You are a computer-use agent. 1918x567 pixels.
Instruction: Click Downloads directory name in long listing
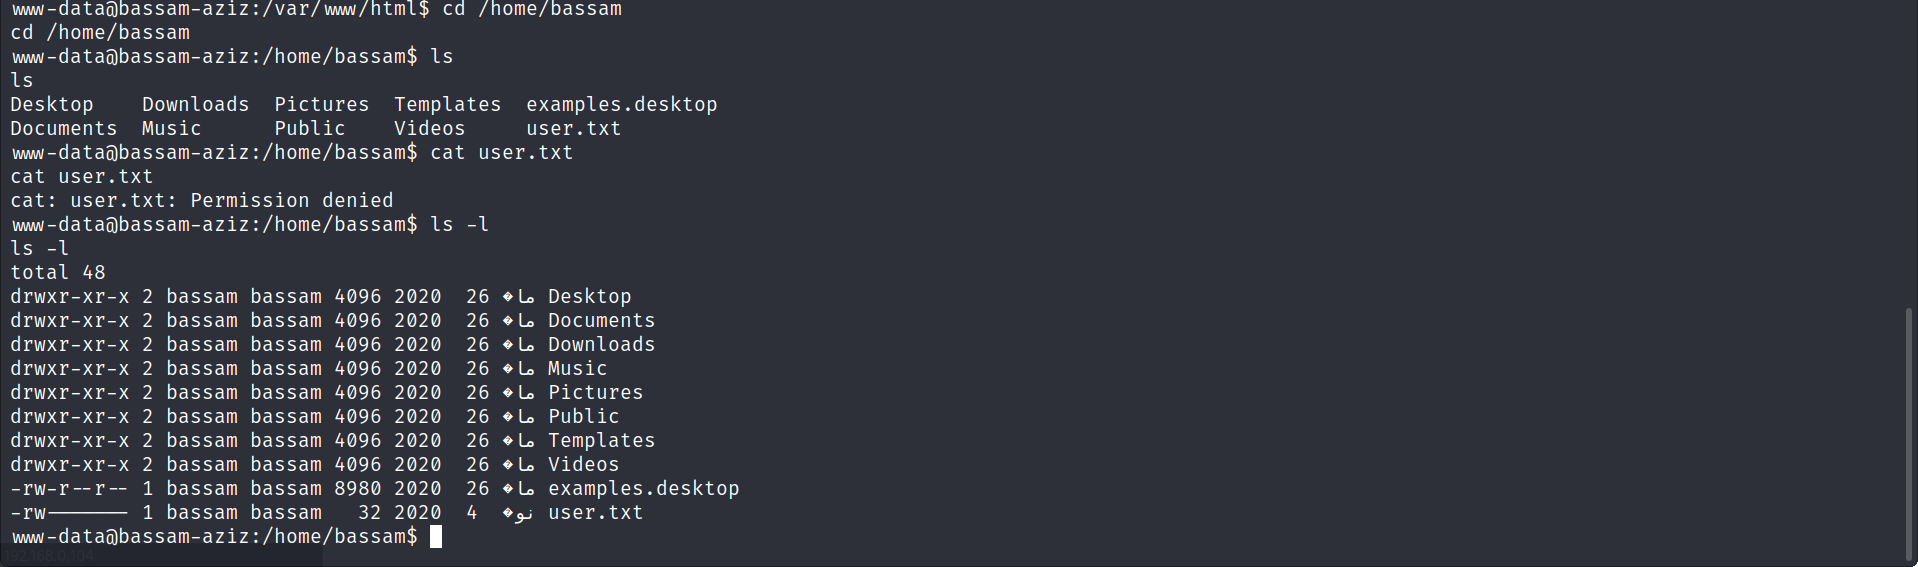coord(601,345)
